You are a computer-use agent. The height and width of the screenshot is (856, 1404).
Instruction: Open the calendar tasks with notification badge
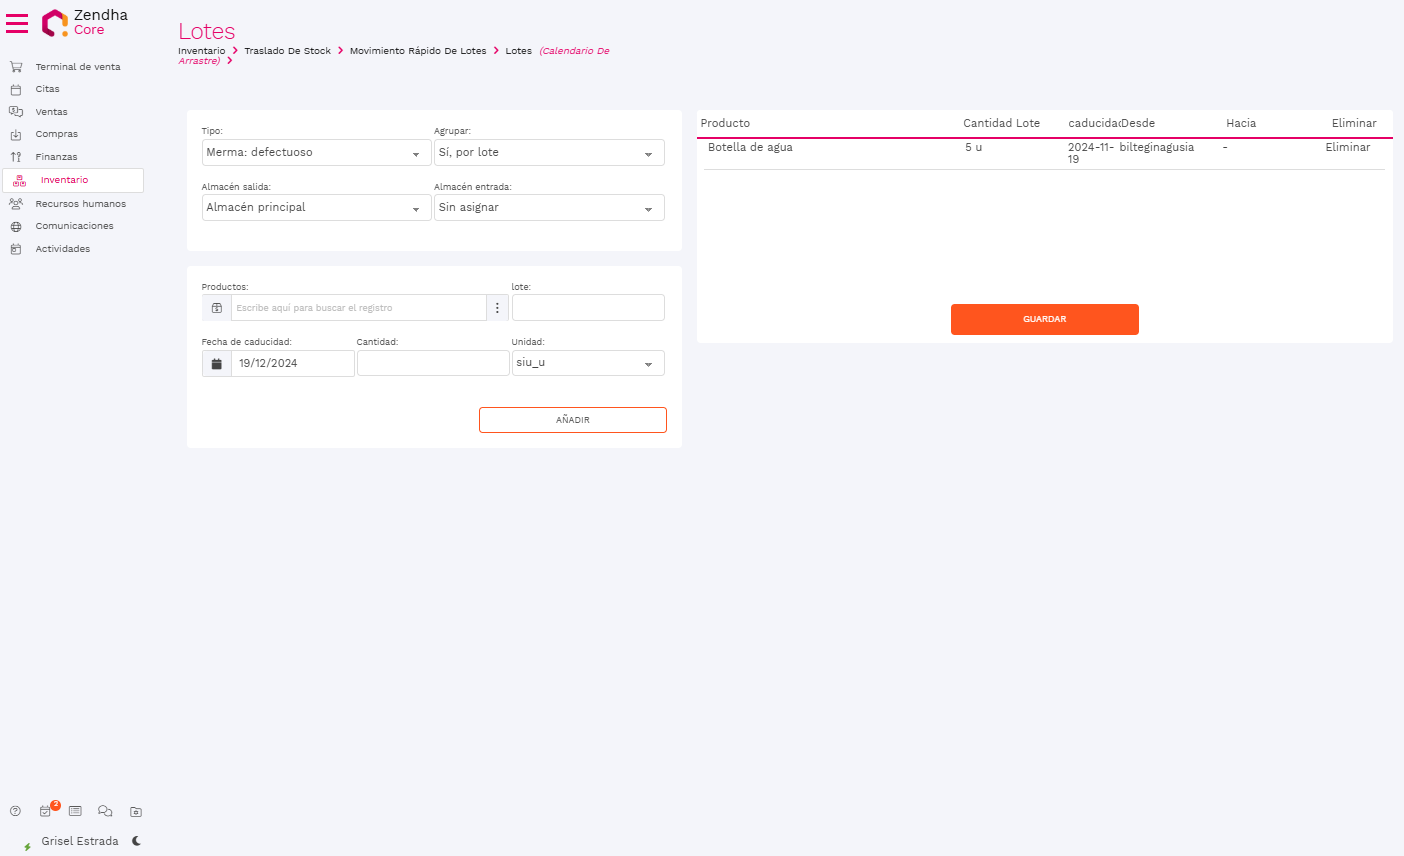(45, 811)
